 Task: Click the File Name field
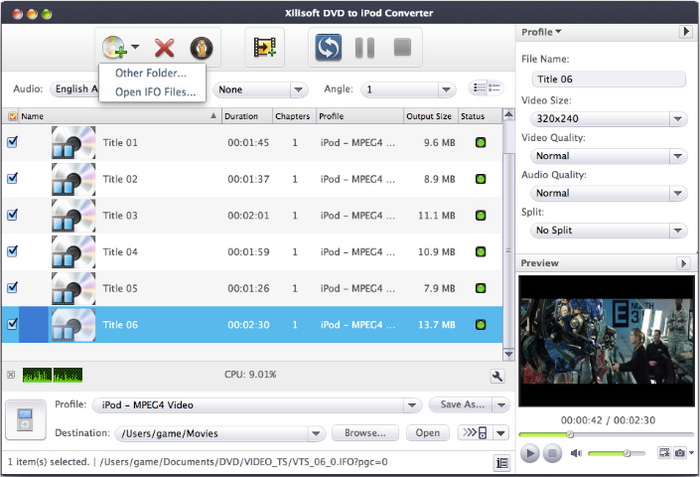click(x=608, y=80)
